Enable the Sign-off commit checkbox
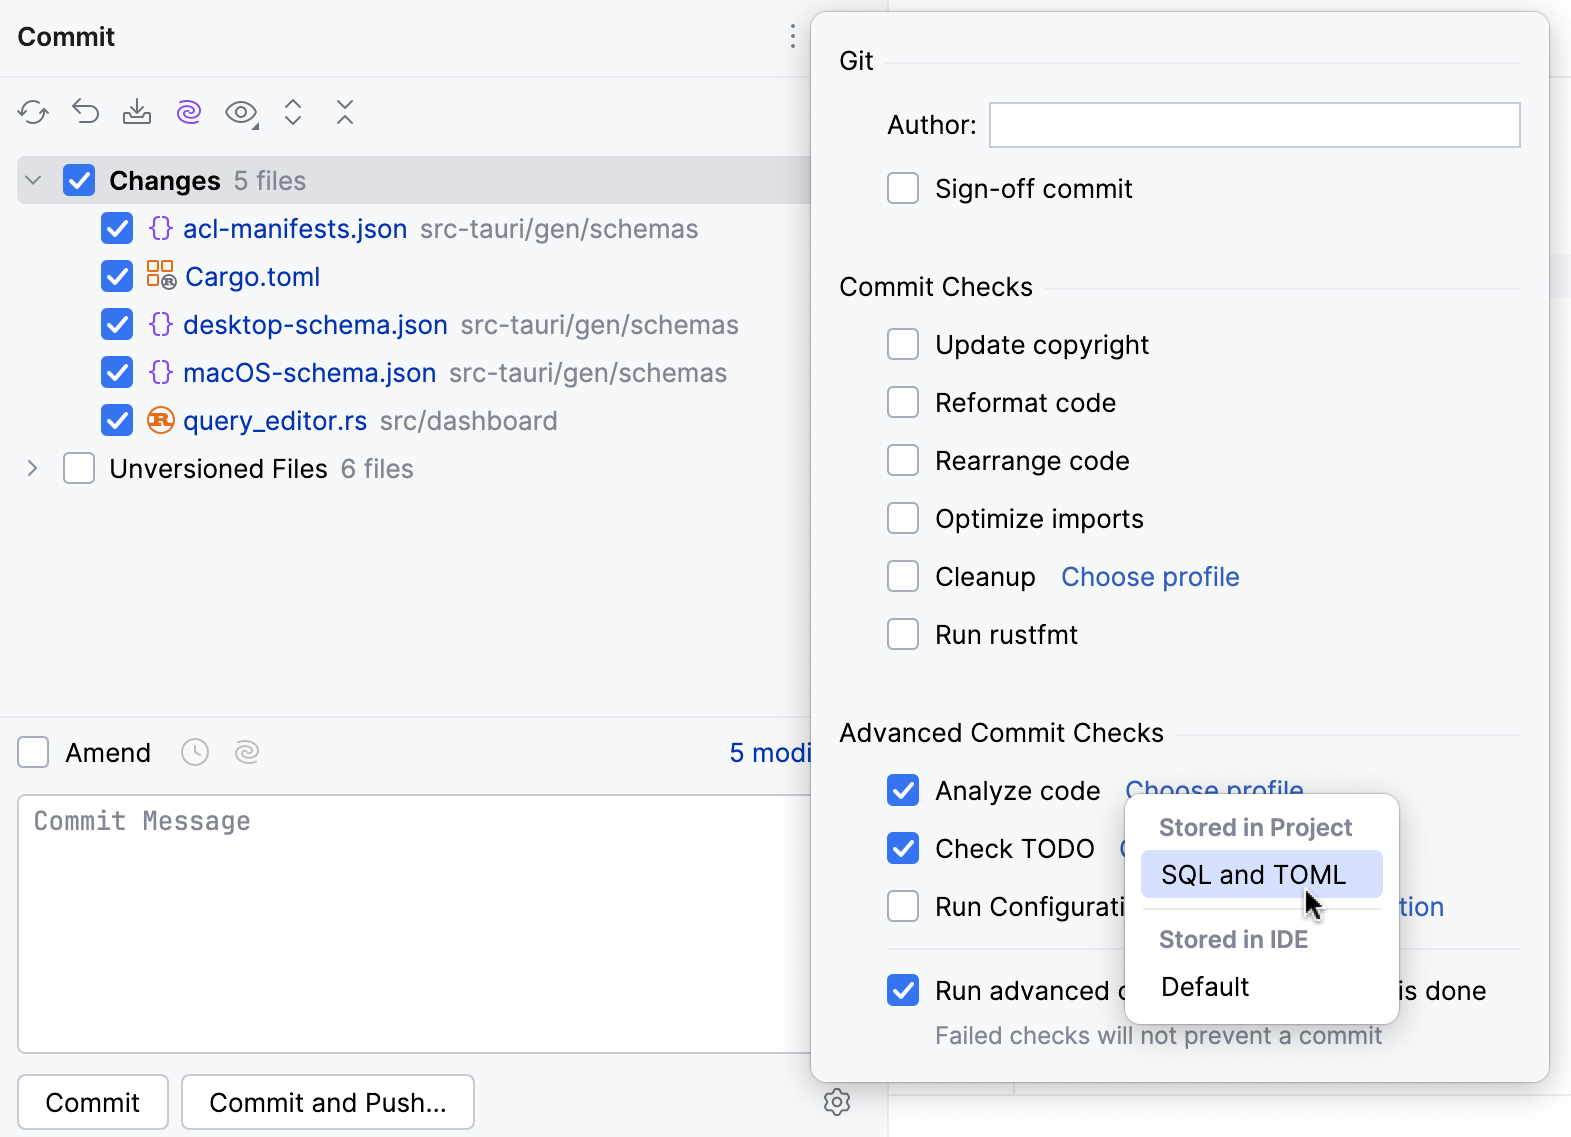This screenshot has width=1571, height=1137. click(x=903, y=188)
